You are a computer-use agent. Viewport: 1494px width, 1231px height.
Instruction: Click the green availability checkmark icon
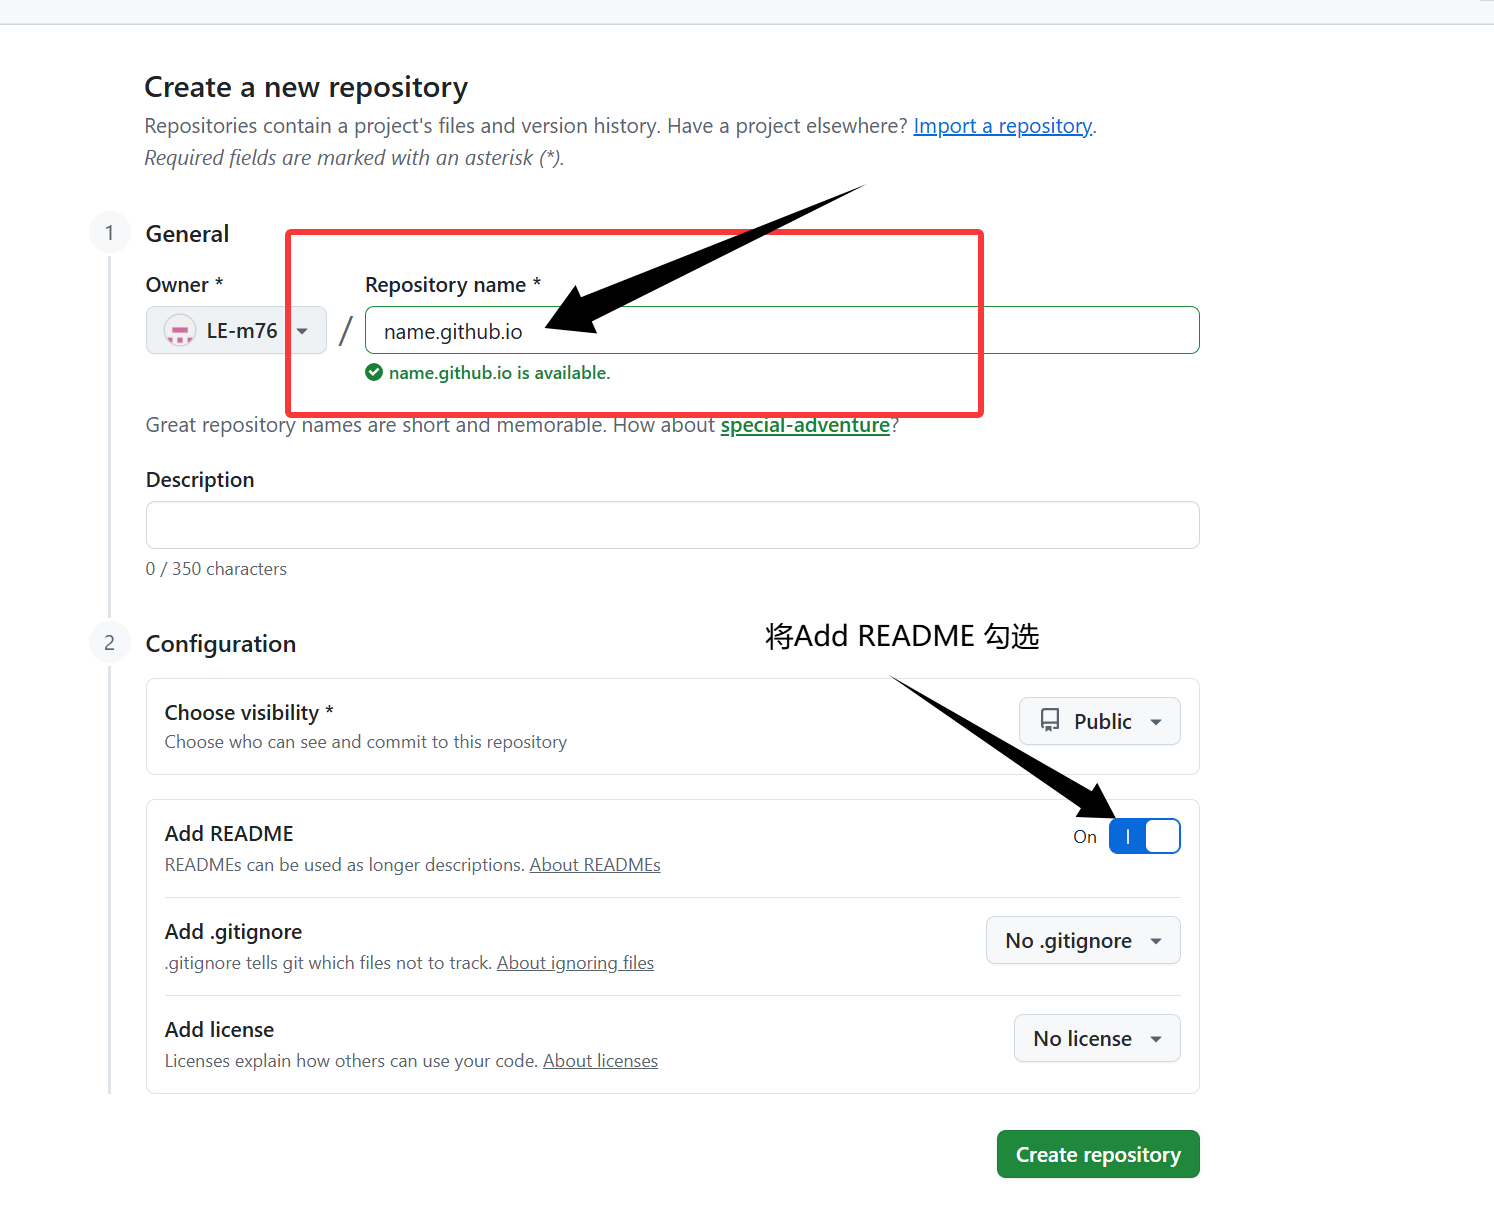pos(374,373)
